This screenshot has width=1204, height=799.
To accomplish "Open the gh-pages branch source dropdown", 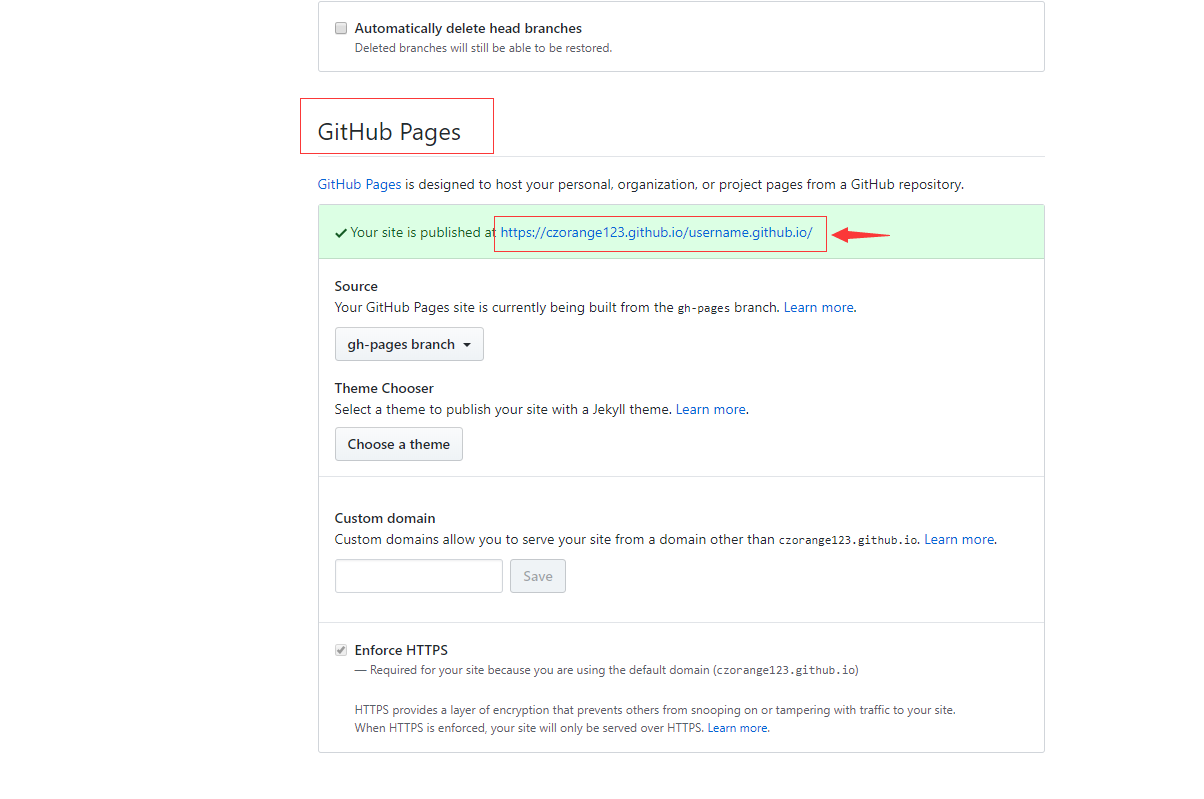I will click(x=409, y=344).
